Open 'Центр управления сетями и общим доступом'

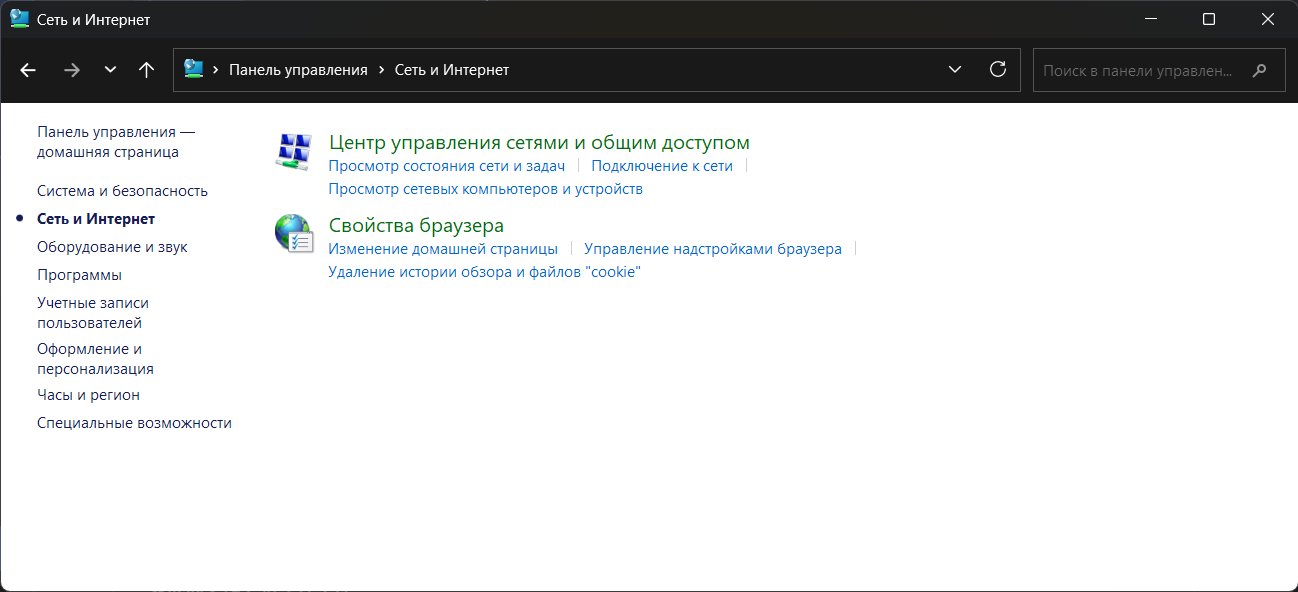[x=539, y=143]
